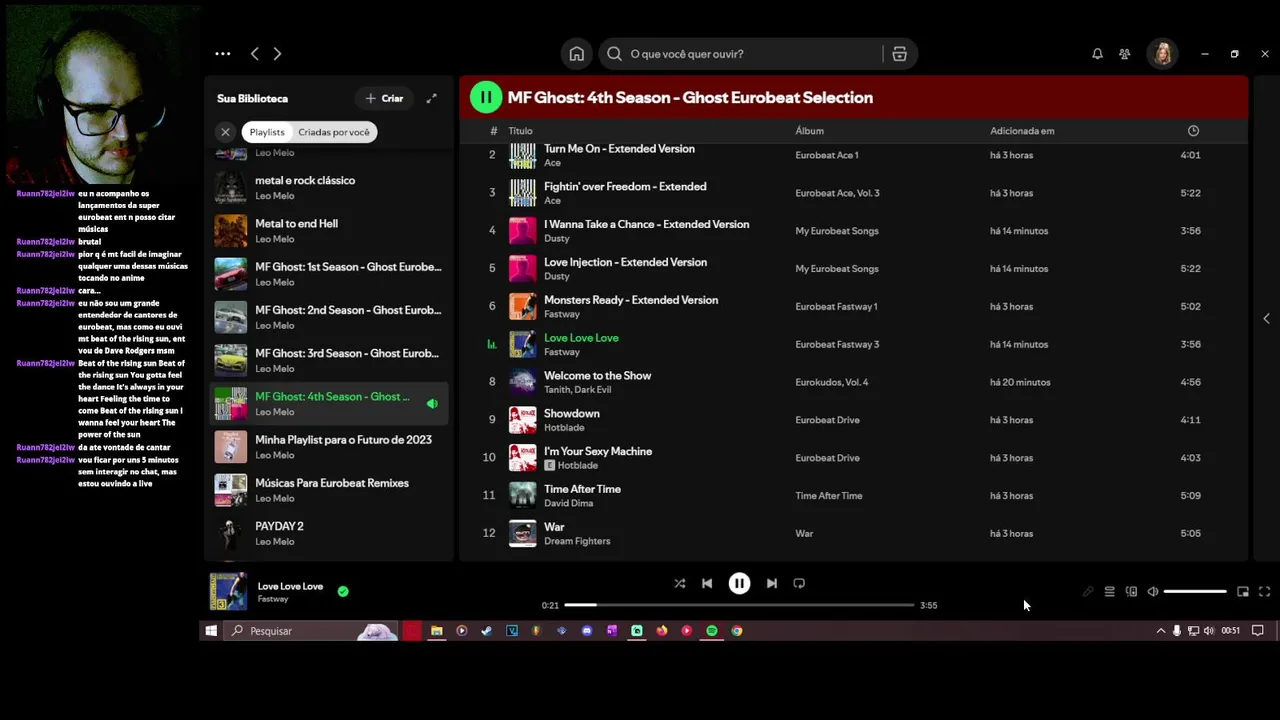
Task: Skip to next track
Action: pos(771,583)
